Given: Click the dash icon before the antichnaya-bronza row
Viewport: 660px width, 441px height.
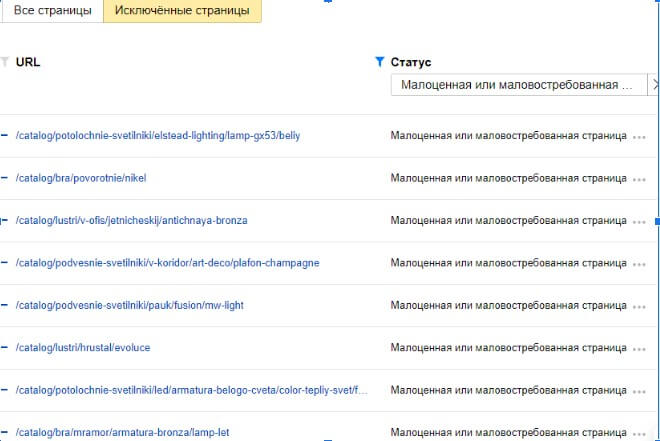Looking at the screenshot, I should click(4, 220).
